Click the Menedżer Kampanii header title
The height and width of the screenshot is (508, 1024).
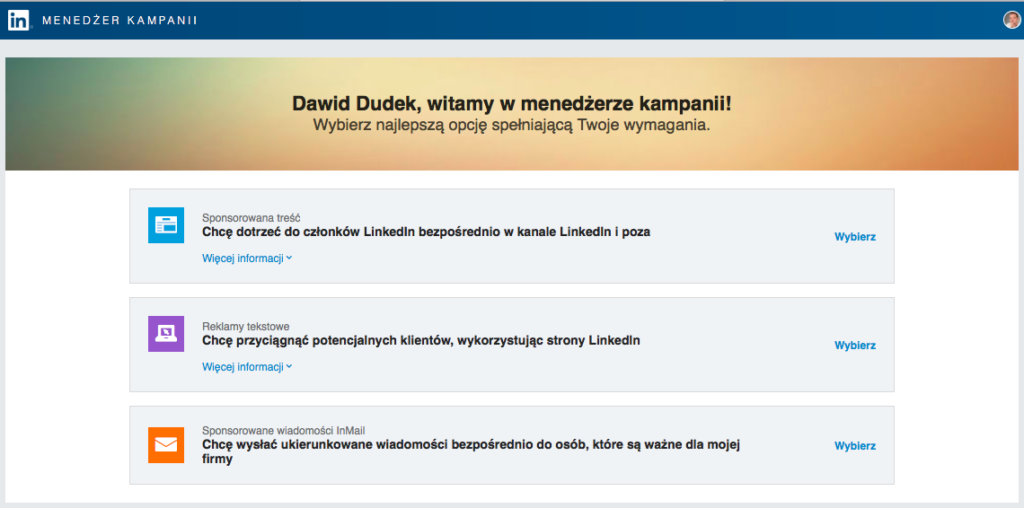tap(119, 20)
